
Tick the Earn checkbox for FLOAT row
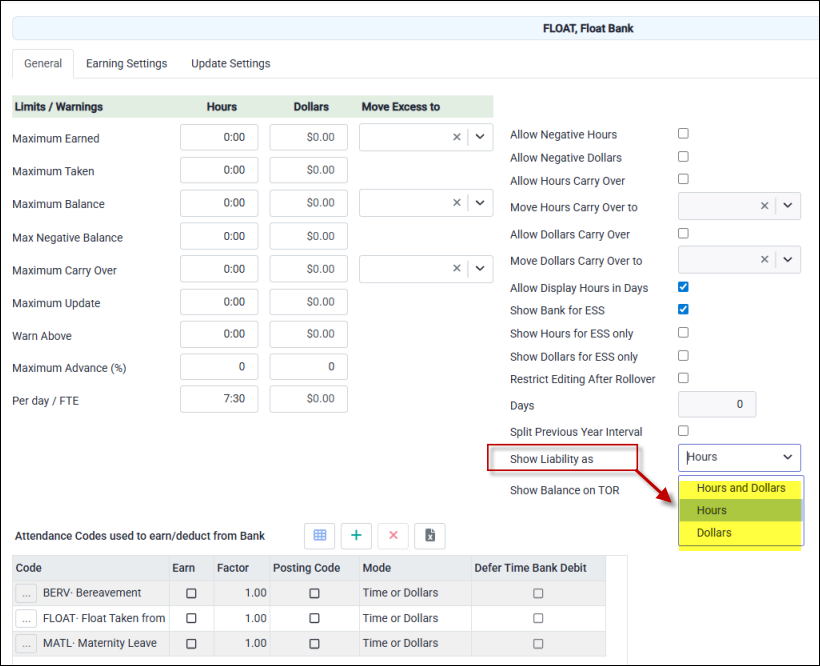tap(191, 618)
